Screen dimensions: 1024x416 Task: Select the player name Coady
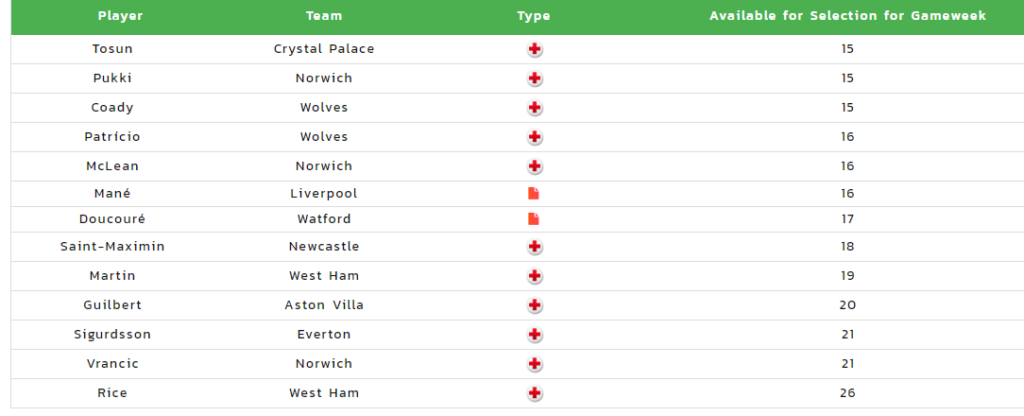click(x=112, y=107)
